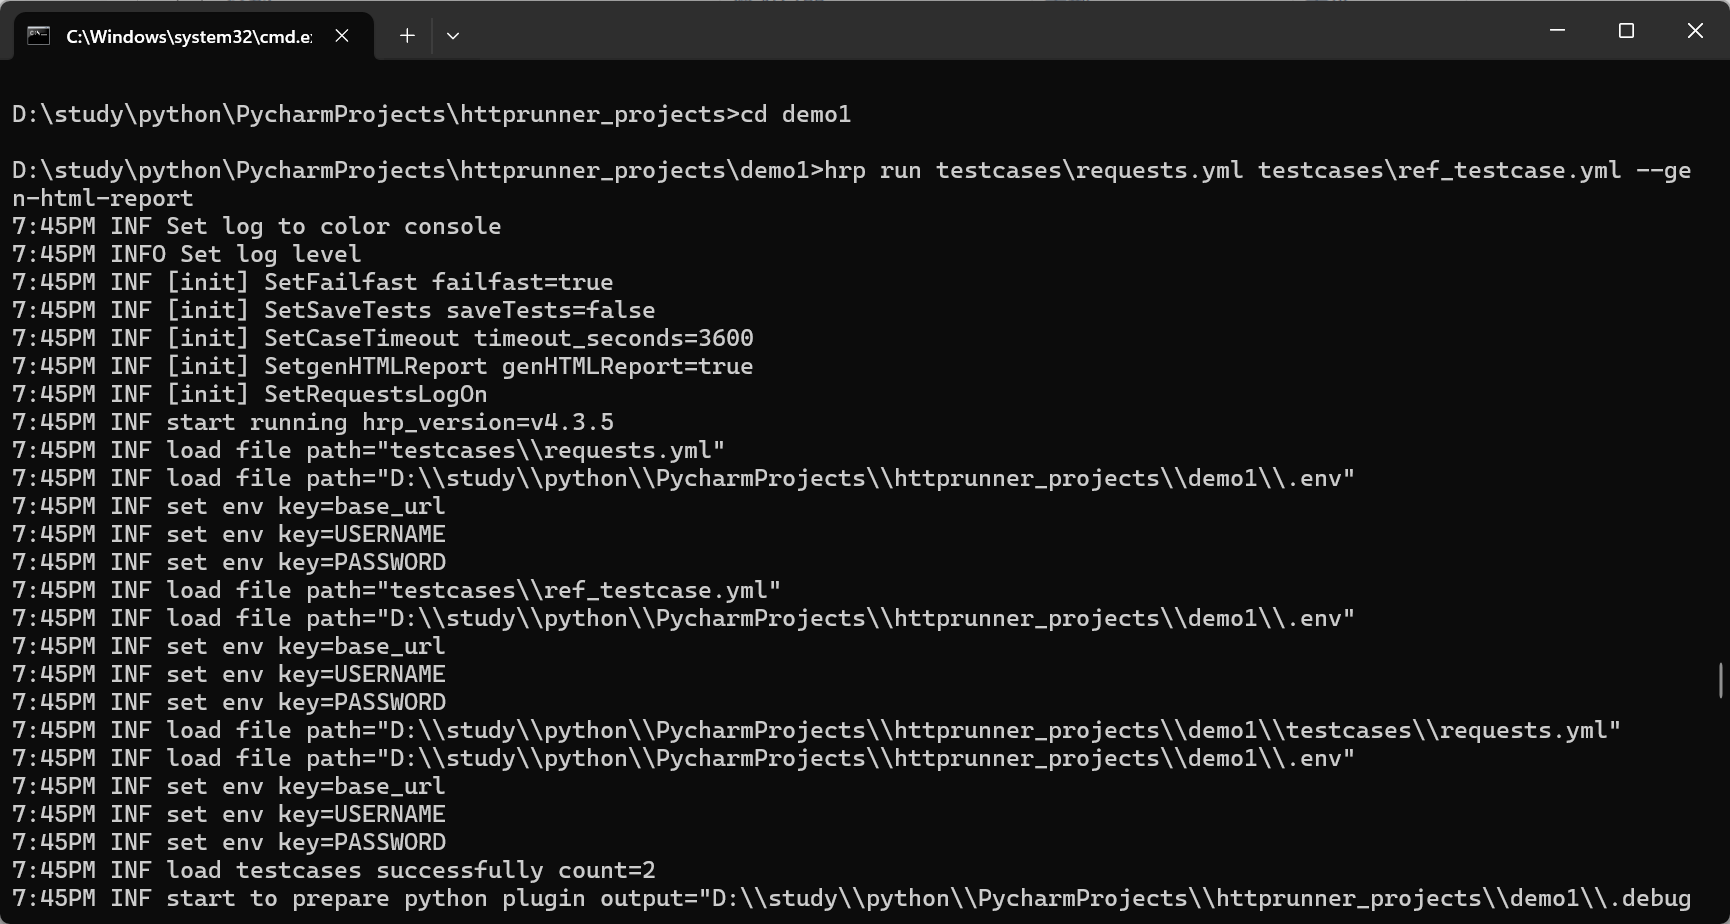Close the C:\Windows\system32\cmd.exe tab

tap(341, 35)
